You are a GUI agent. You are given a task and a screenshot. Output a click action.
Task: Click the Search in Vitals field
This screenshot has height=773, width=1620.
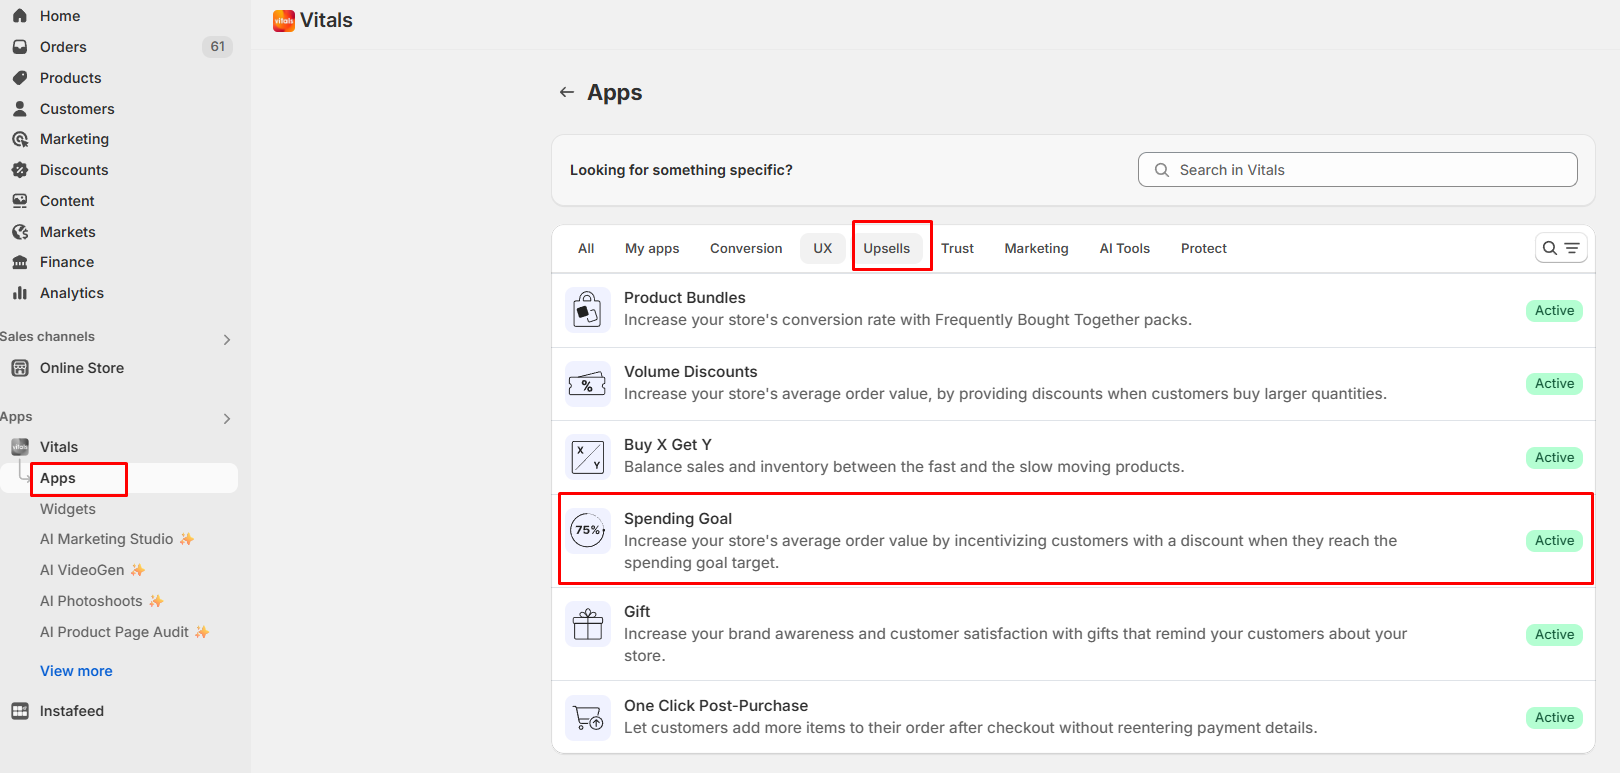[x=1358, y=170]
